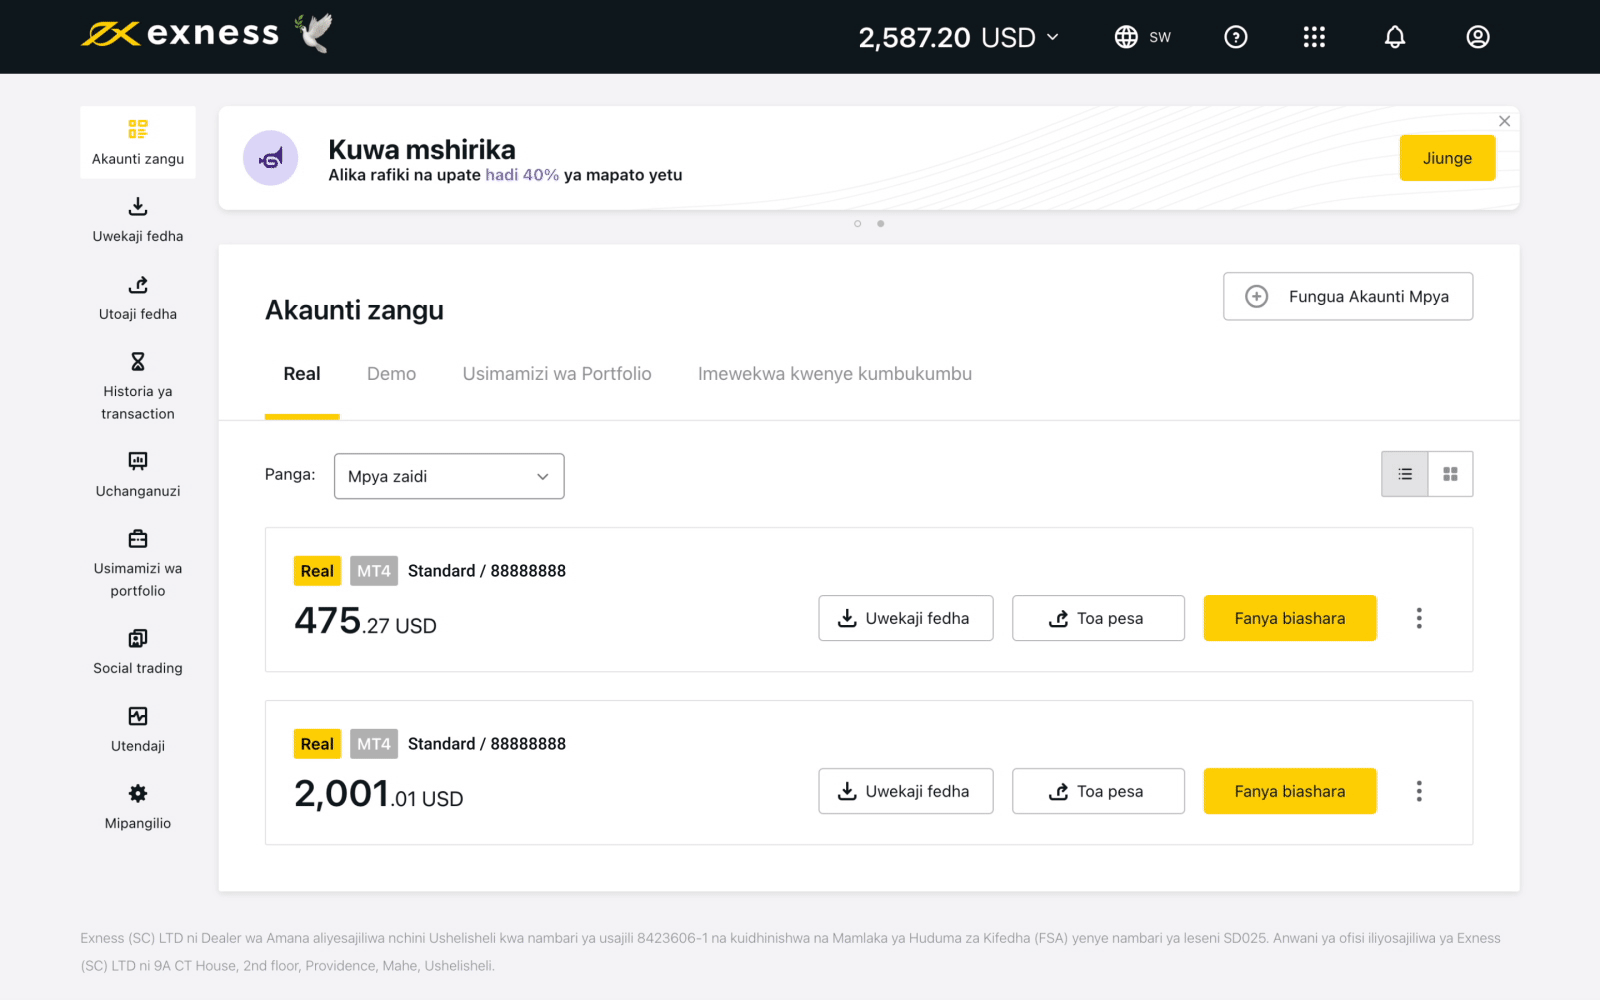Viewport: 1600px width, 1000px height.
Task: Click the 2,001.01 USD balance text
Action: click(378, 794)
